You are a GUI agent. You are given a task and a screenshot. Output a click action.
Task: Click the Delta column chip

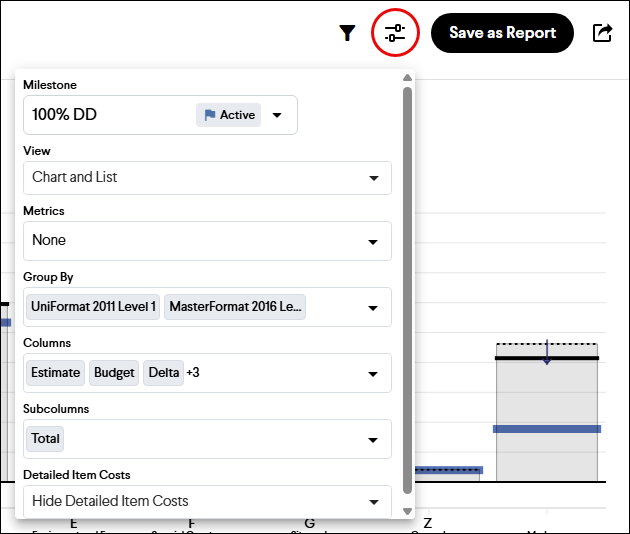(164, 373)
